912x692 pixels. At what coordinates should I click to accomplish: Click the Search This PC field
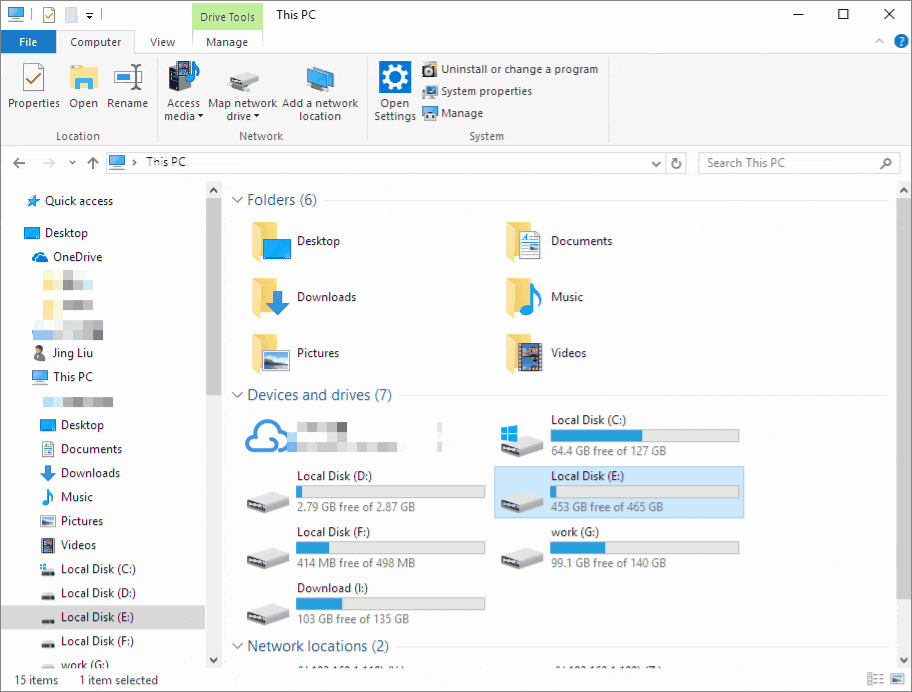pyautogui.click(x=790, y=163)
